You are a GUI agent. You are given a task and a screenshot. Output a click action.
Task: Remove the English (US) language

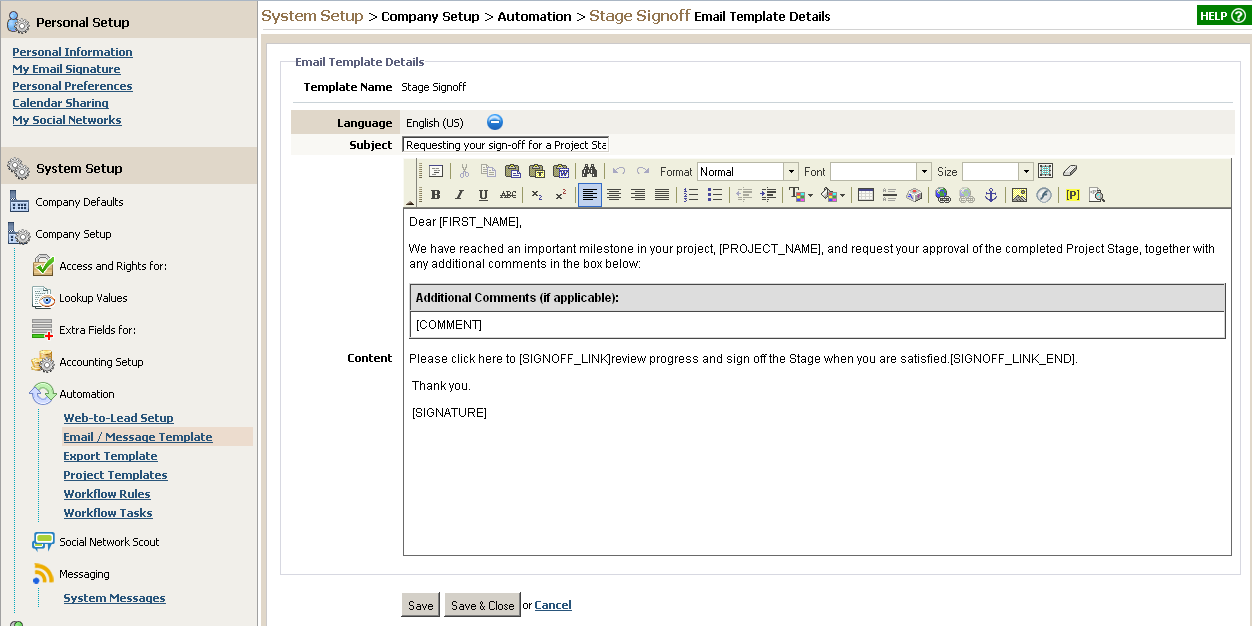(495, 122)
